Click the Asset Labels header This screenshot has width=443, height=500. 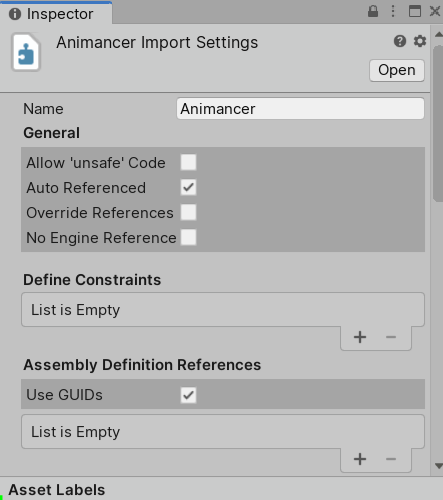point(57,490)
